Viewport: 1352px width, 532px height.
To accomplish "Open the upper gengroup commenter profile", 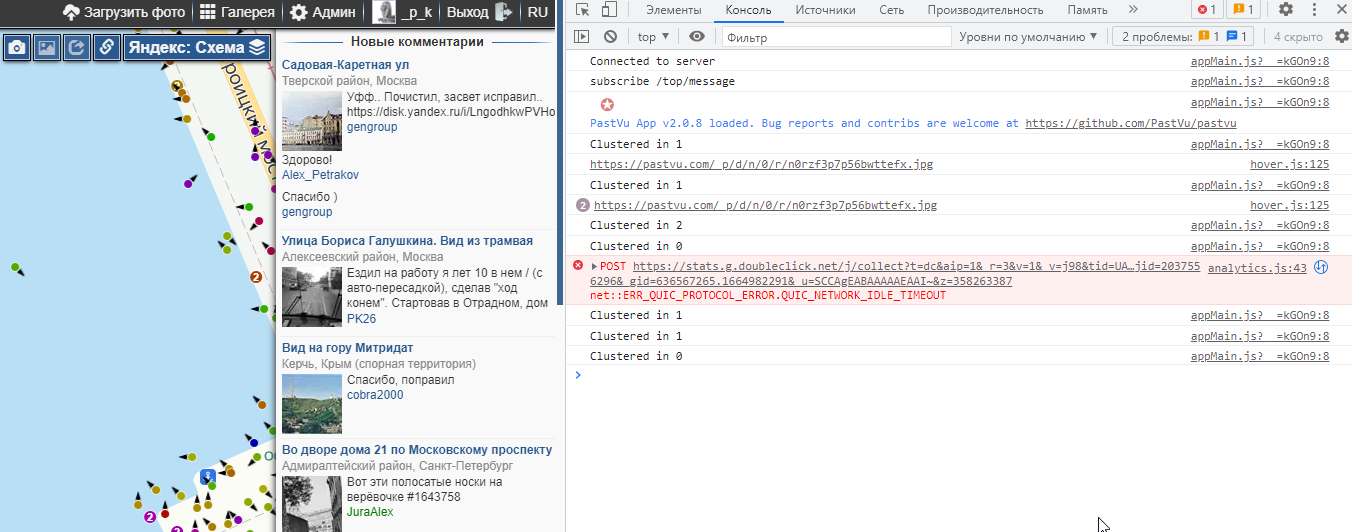I will pos(372,127).
